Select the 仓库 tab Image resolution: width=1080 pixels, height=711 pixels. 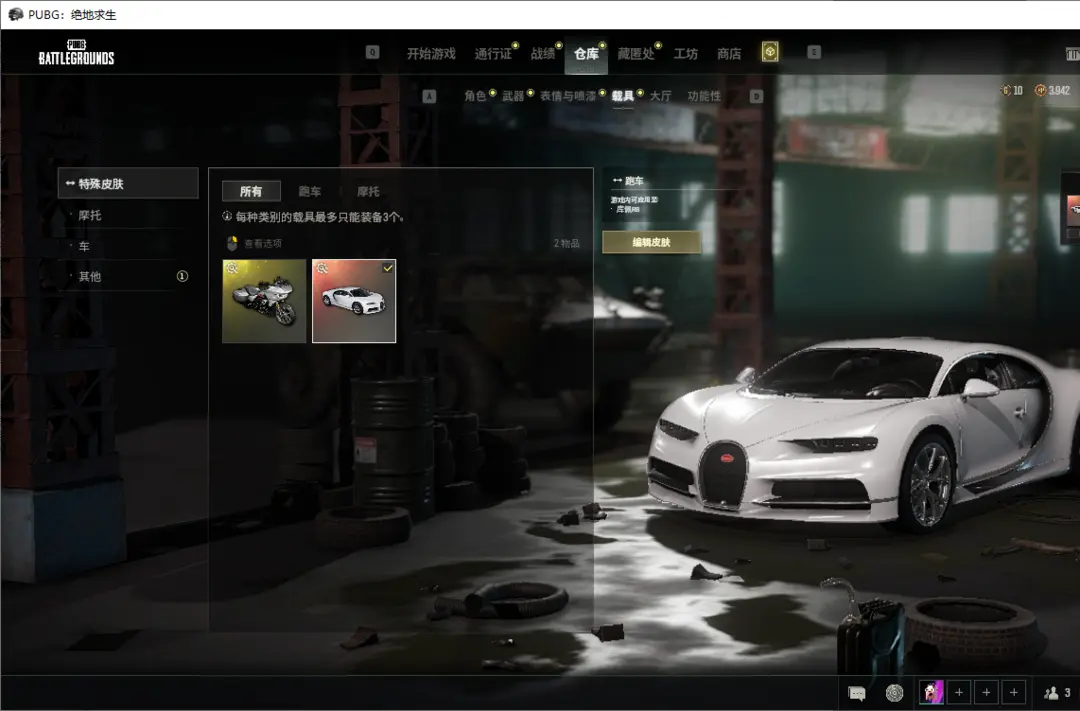click(586, 54)
